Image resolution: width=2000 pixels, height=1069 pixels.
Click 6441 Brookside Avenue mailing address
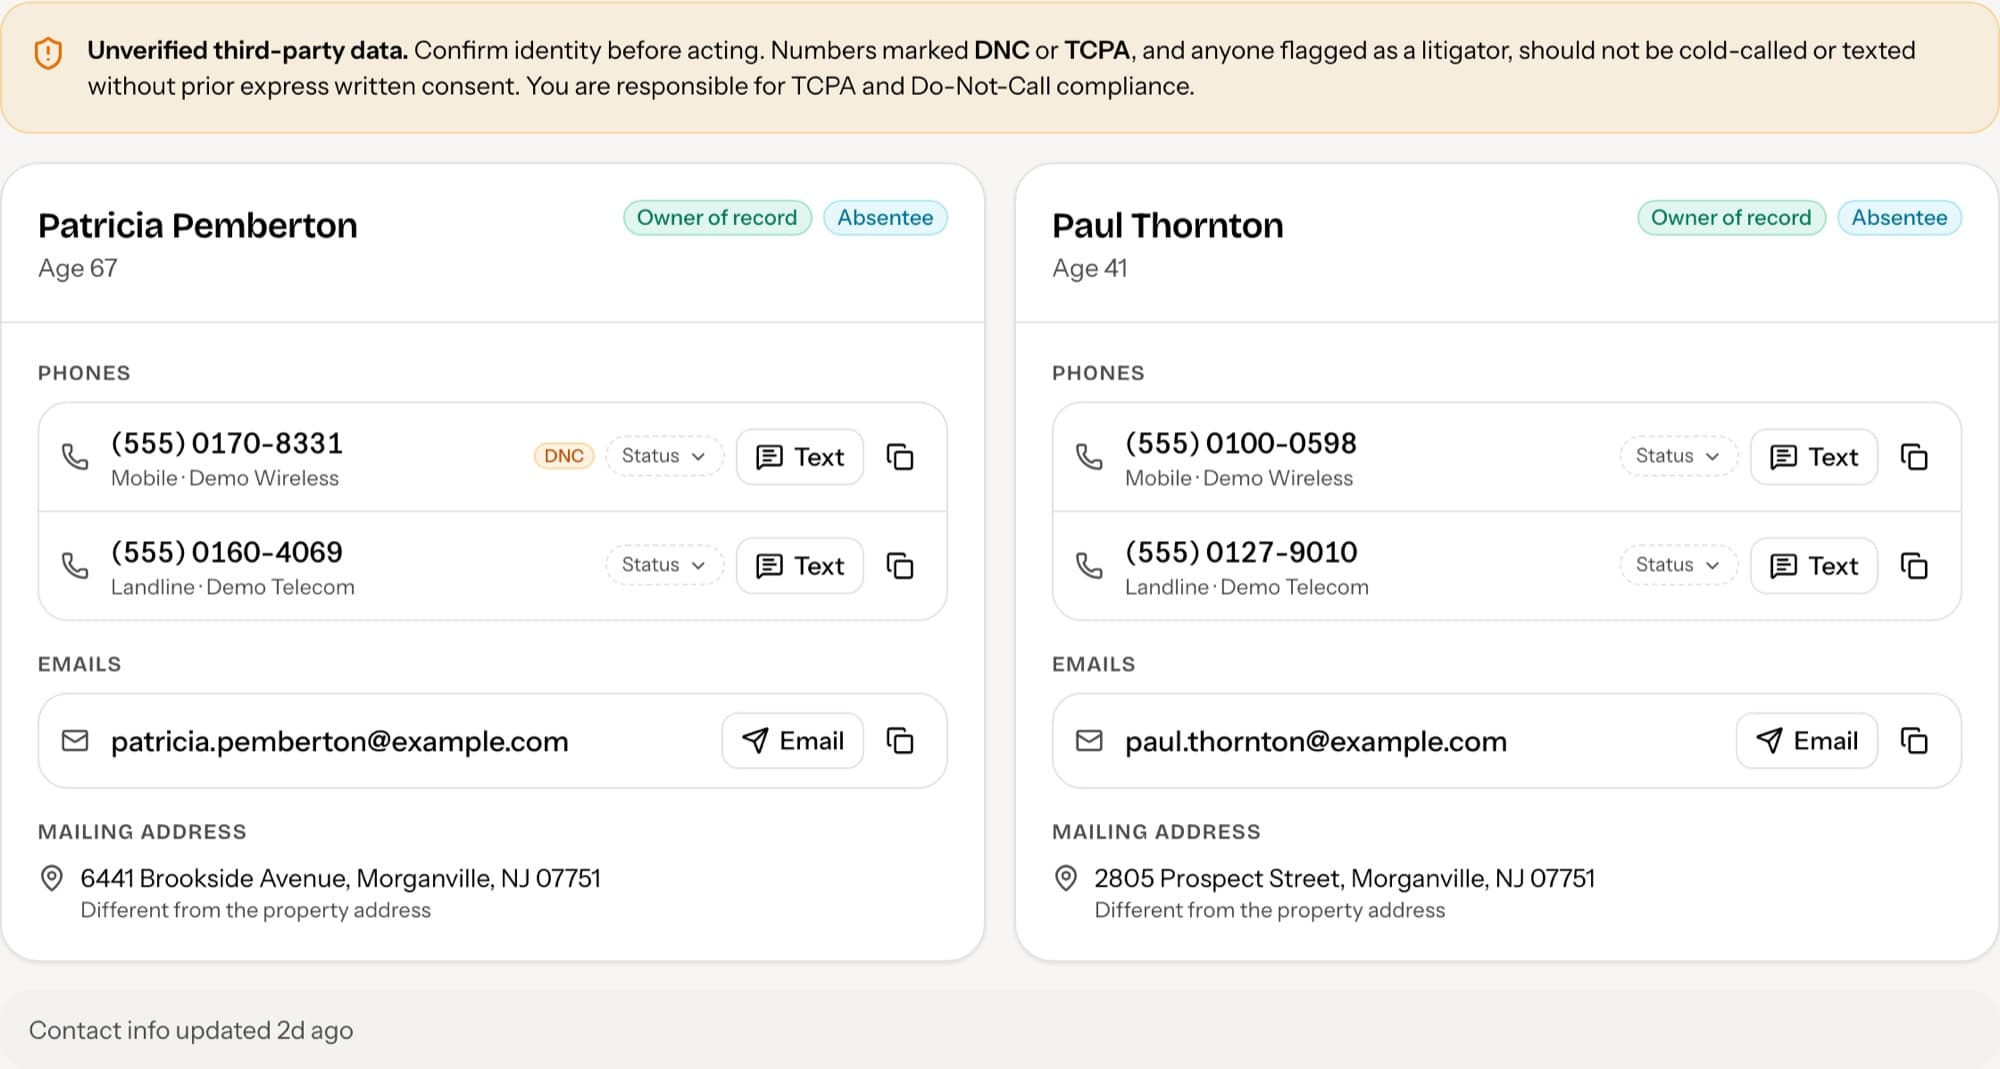click(x=340, y=878)
